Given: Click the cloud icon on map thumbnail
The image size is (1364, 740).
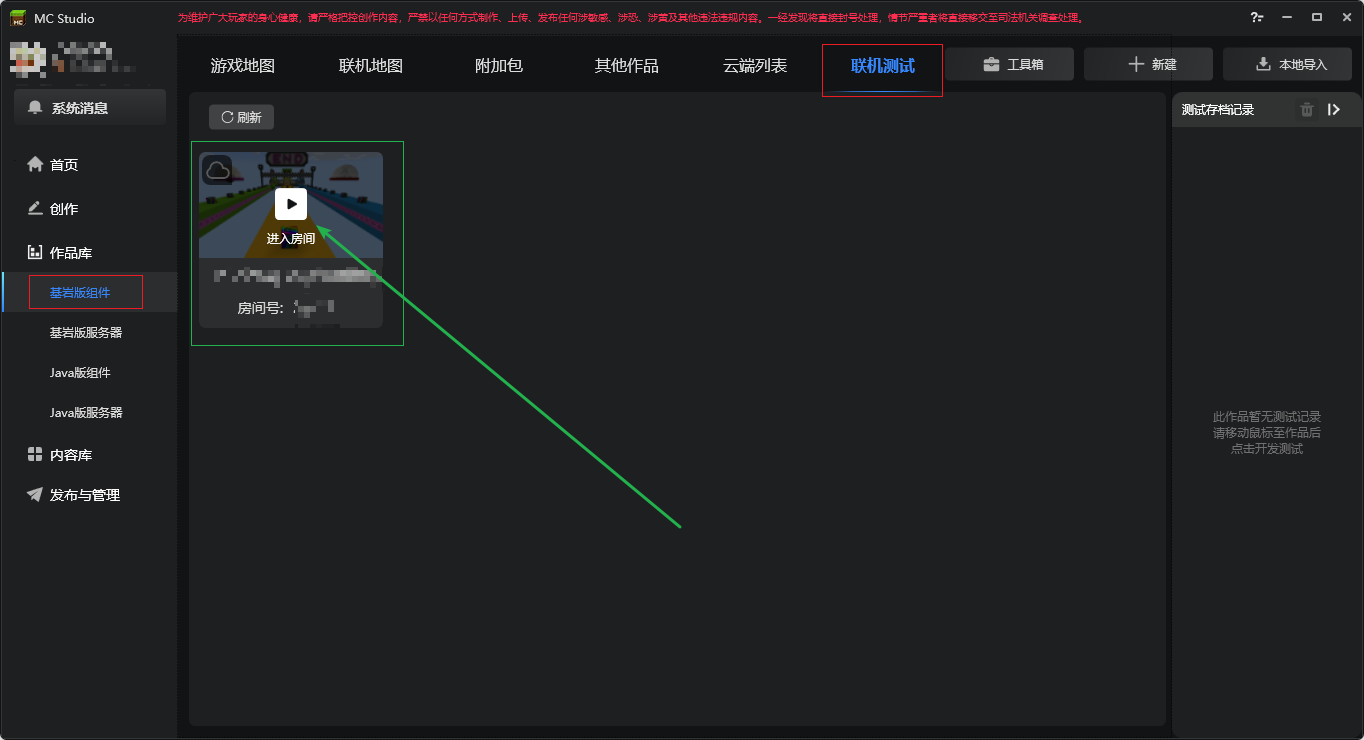Looking at the screenshot, I should [217, 170].
